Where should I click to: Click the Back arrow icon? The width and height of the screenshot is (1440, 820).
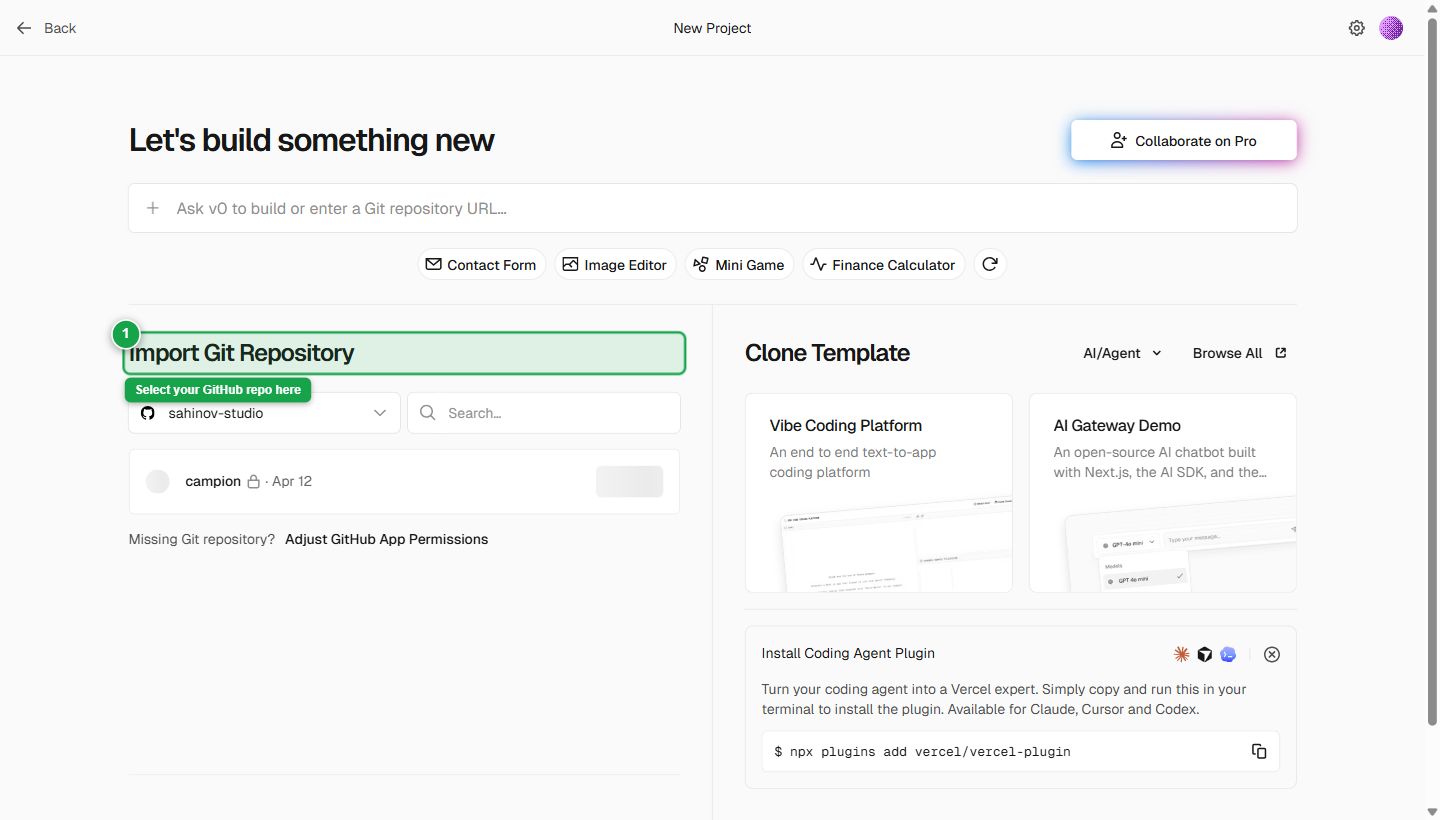(24, 28)
